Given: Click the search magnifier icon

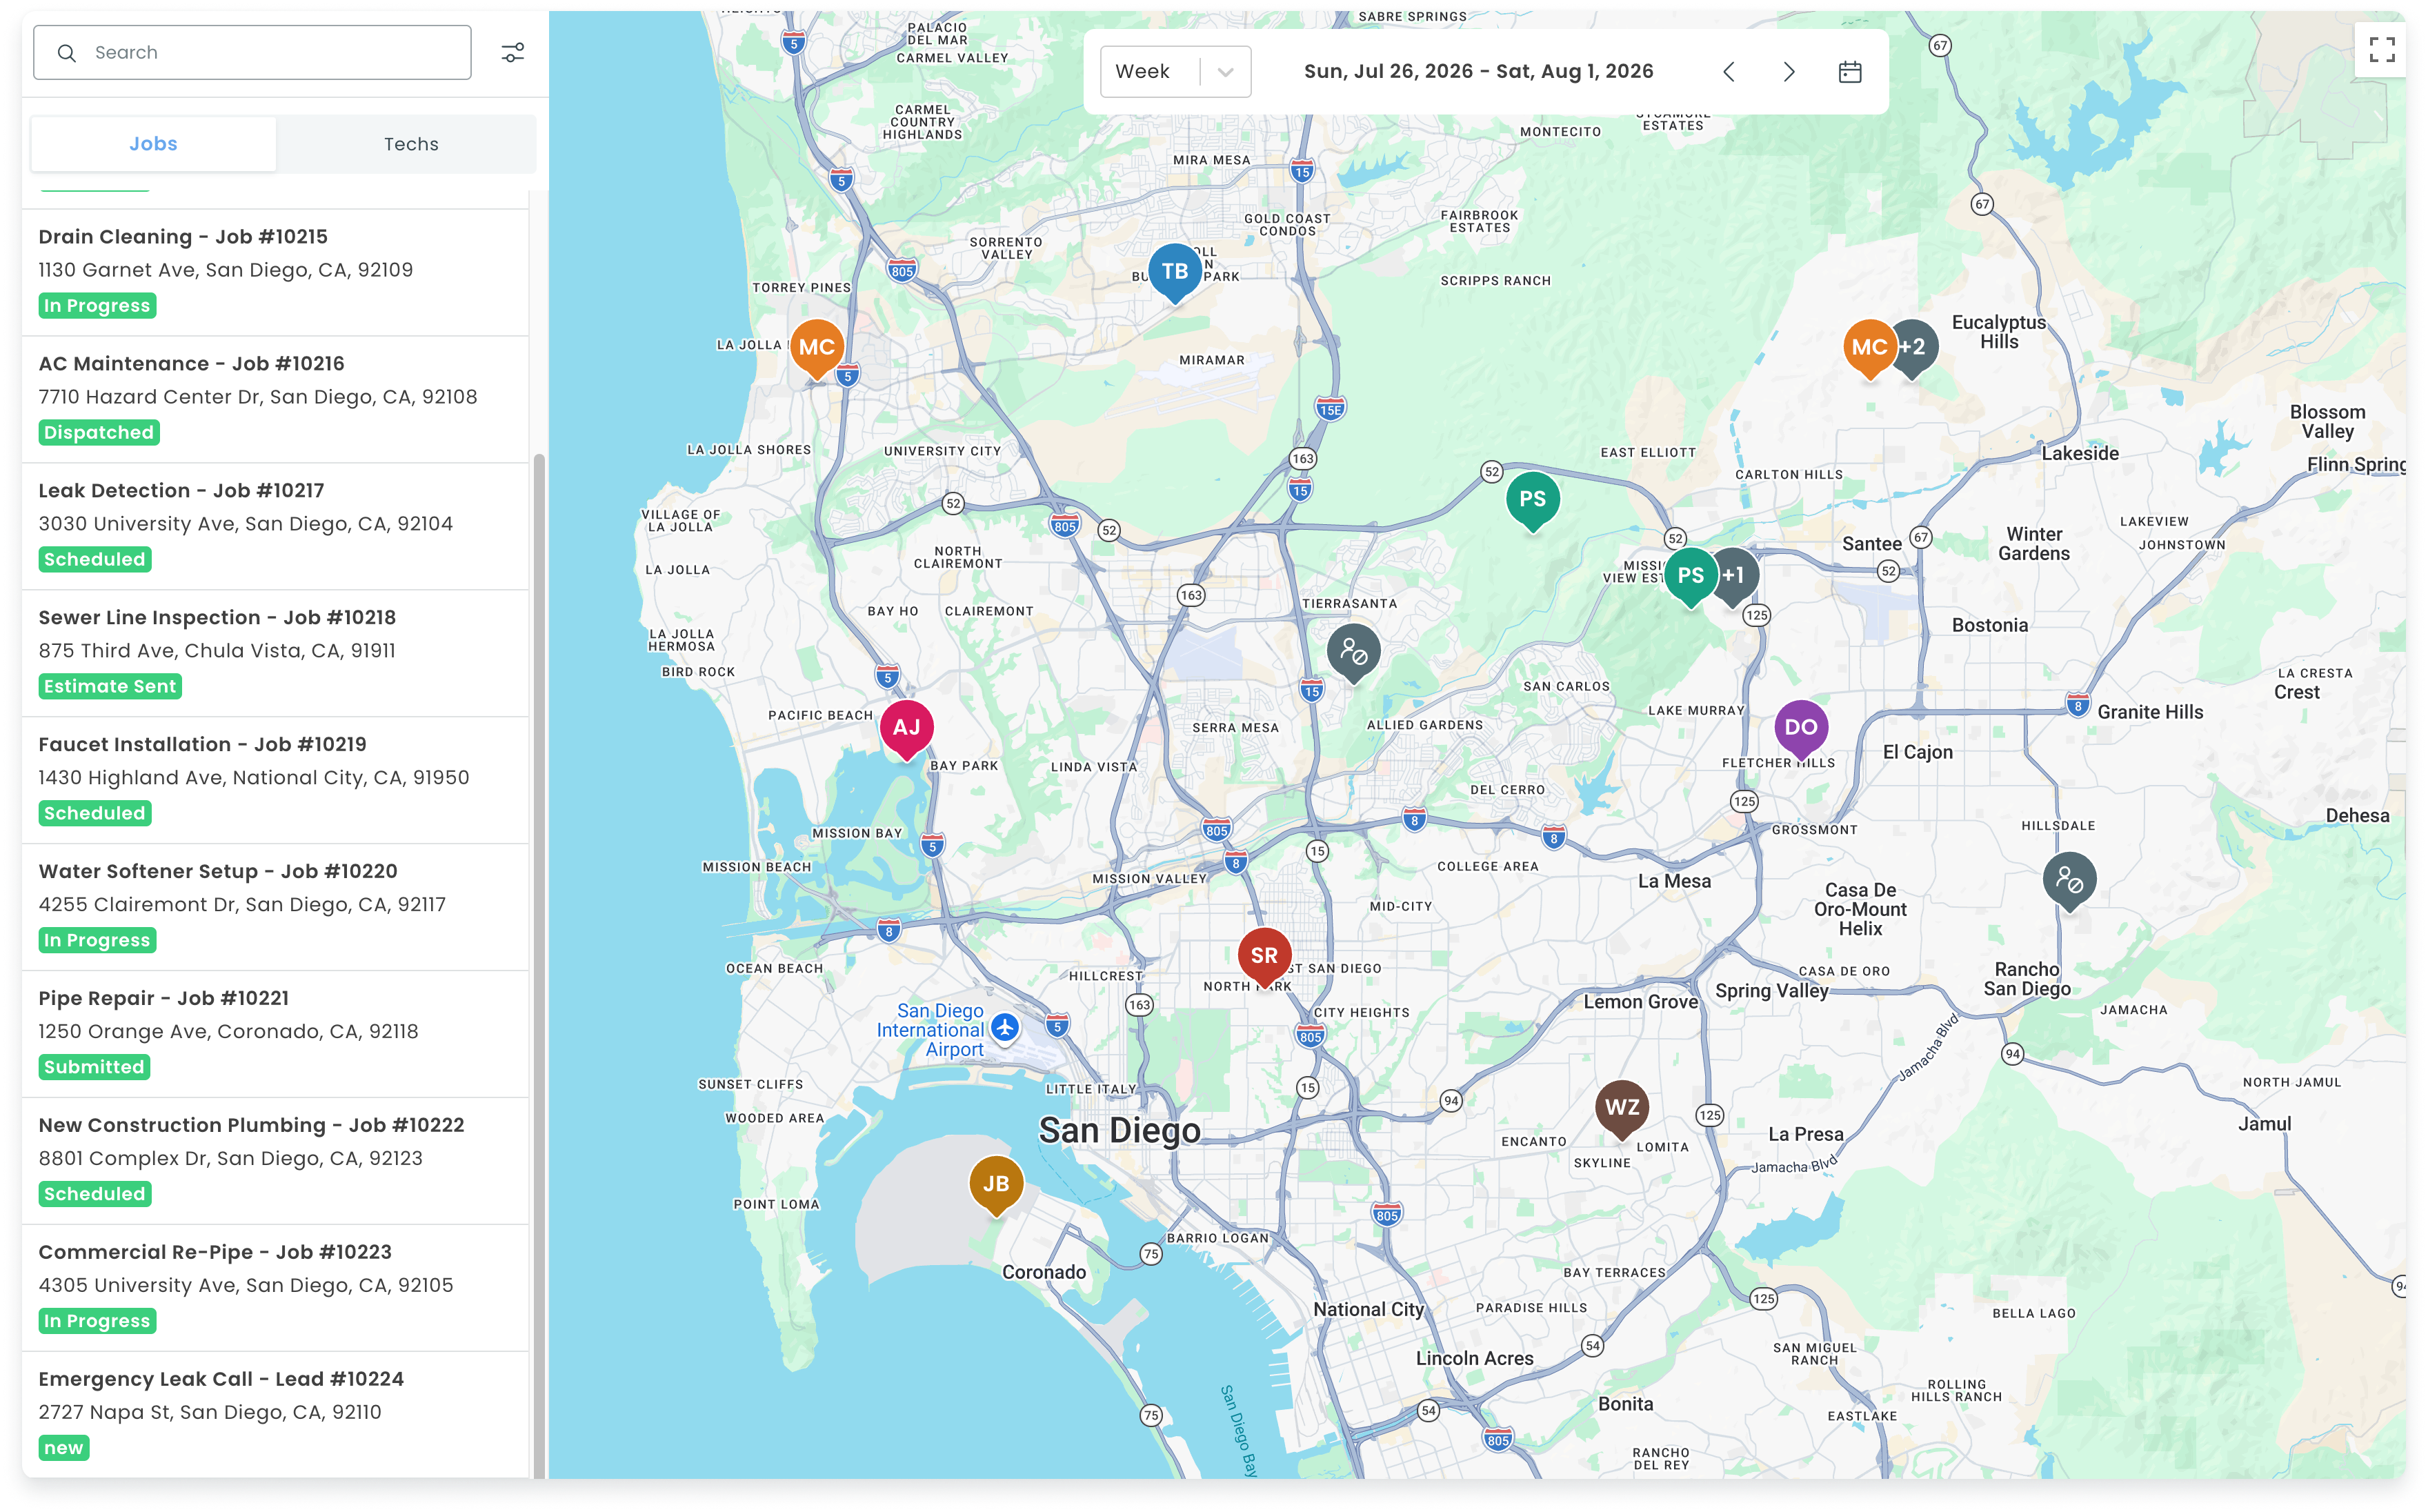Looking at the screenshot, I should point(67,53).
